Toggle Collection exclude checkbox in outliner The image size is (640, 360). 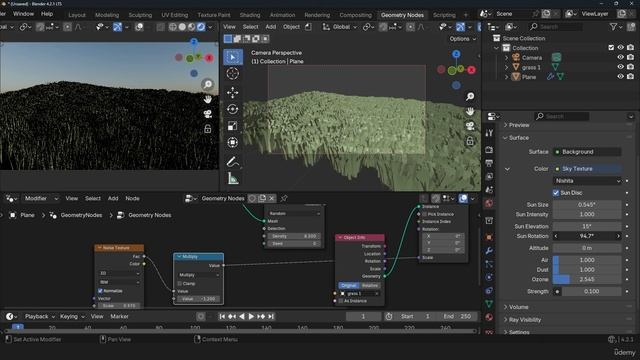point(611,48)
